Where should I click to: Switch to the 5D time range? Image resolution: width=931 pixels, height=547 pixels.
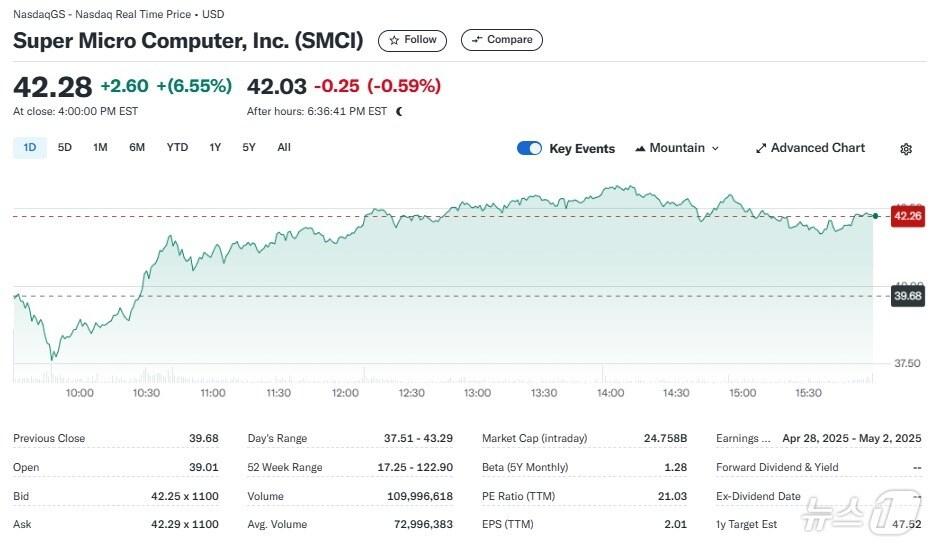point(65,148)
